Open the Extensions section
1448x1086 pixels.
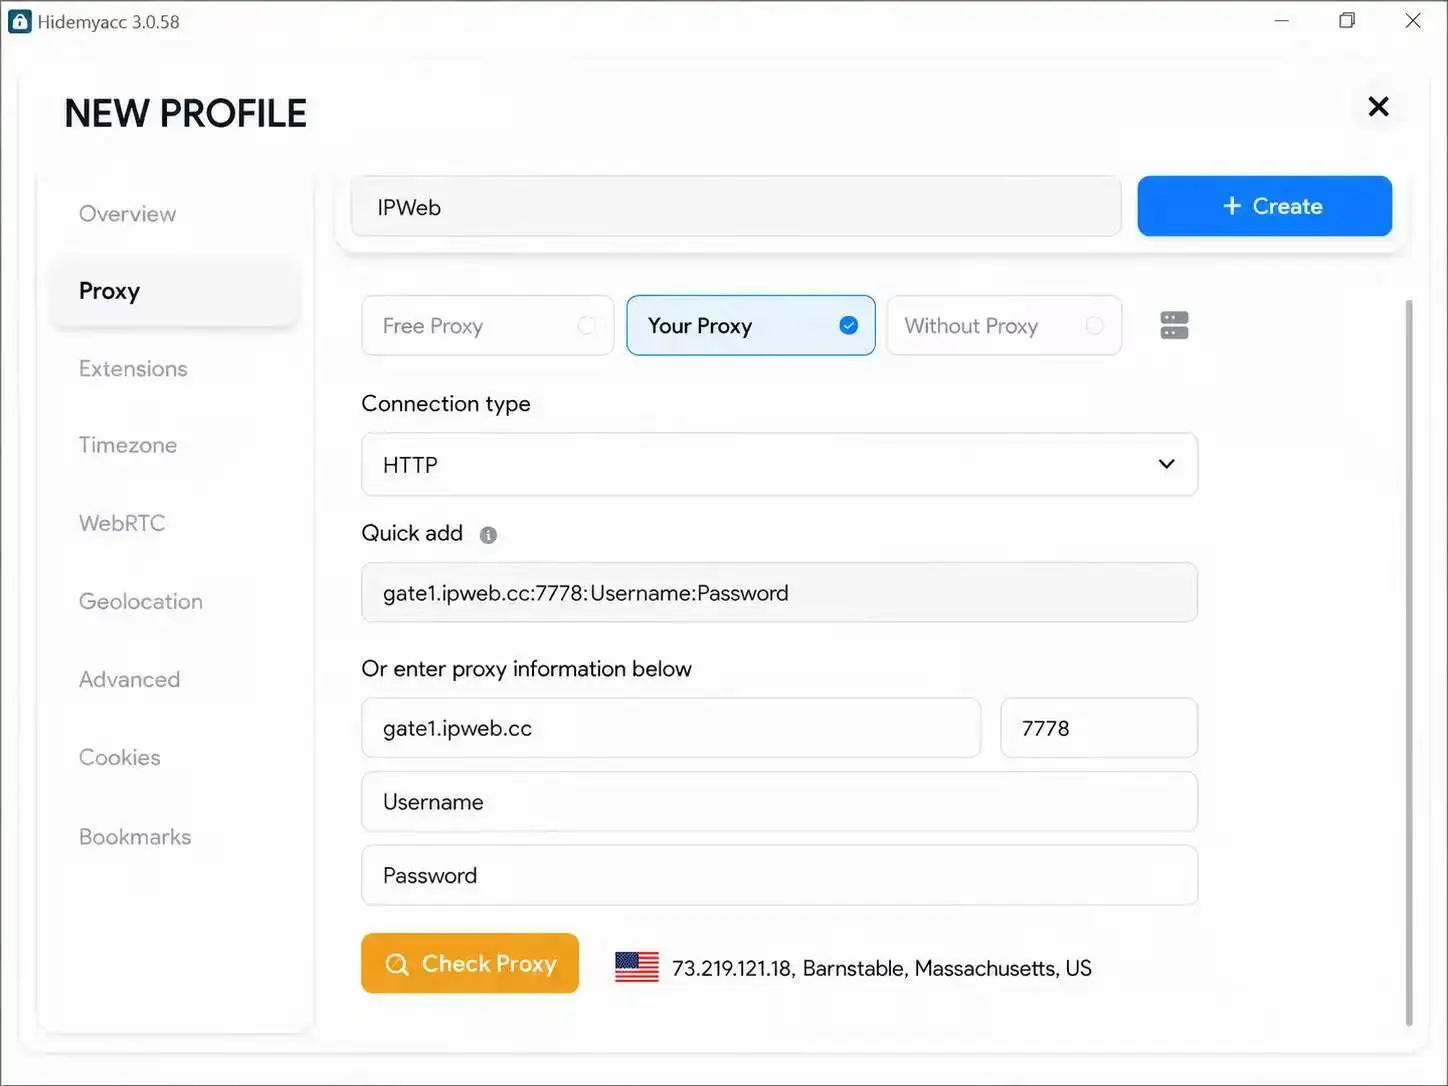point(133,368)
